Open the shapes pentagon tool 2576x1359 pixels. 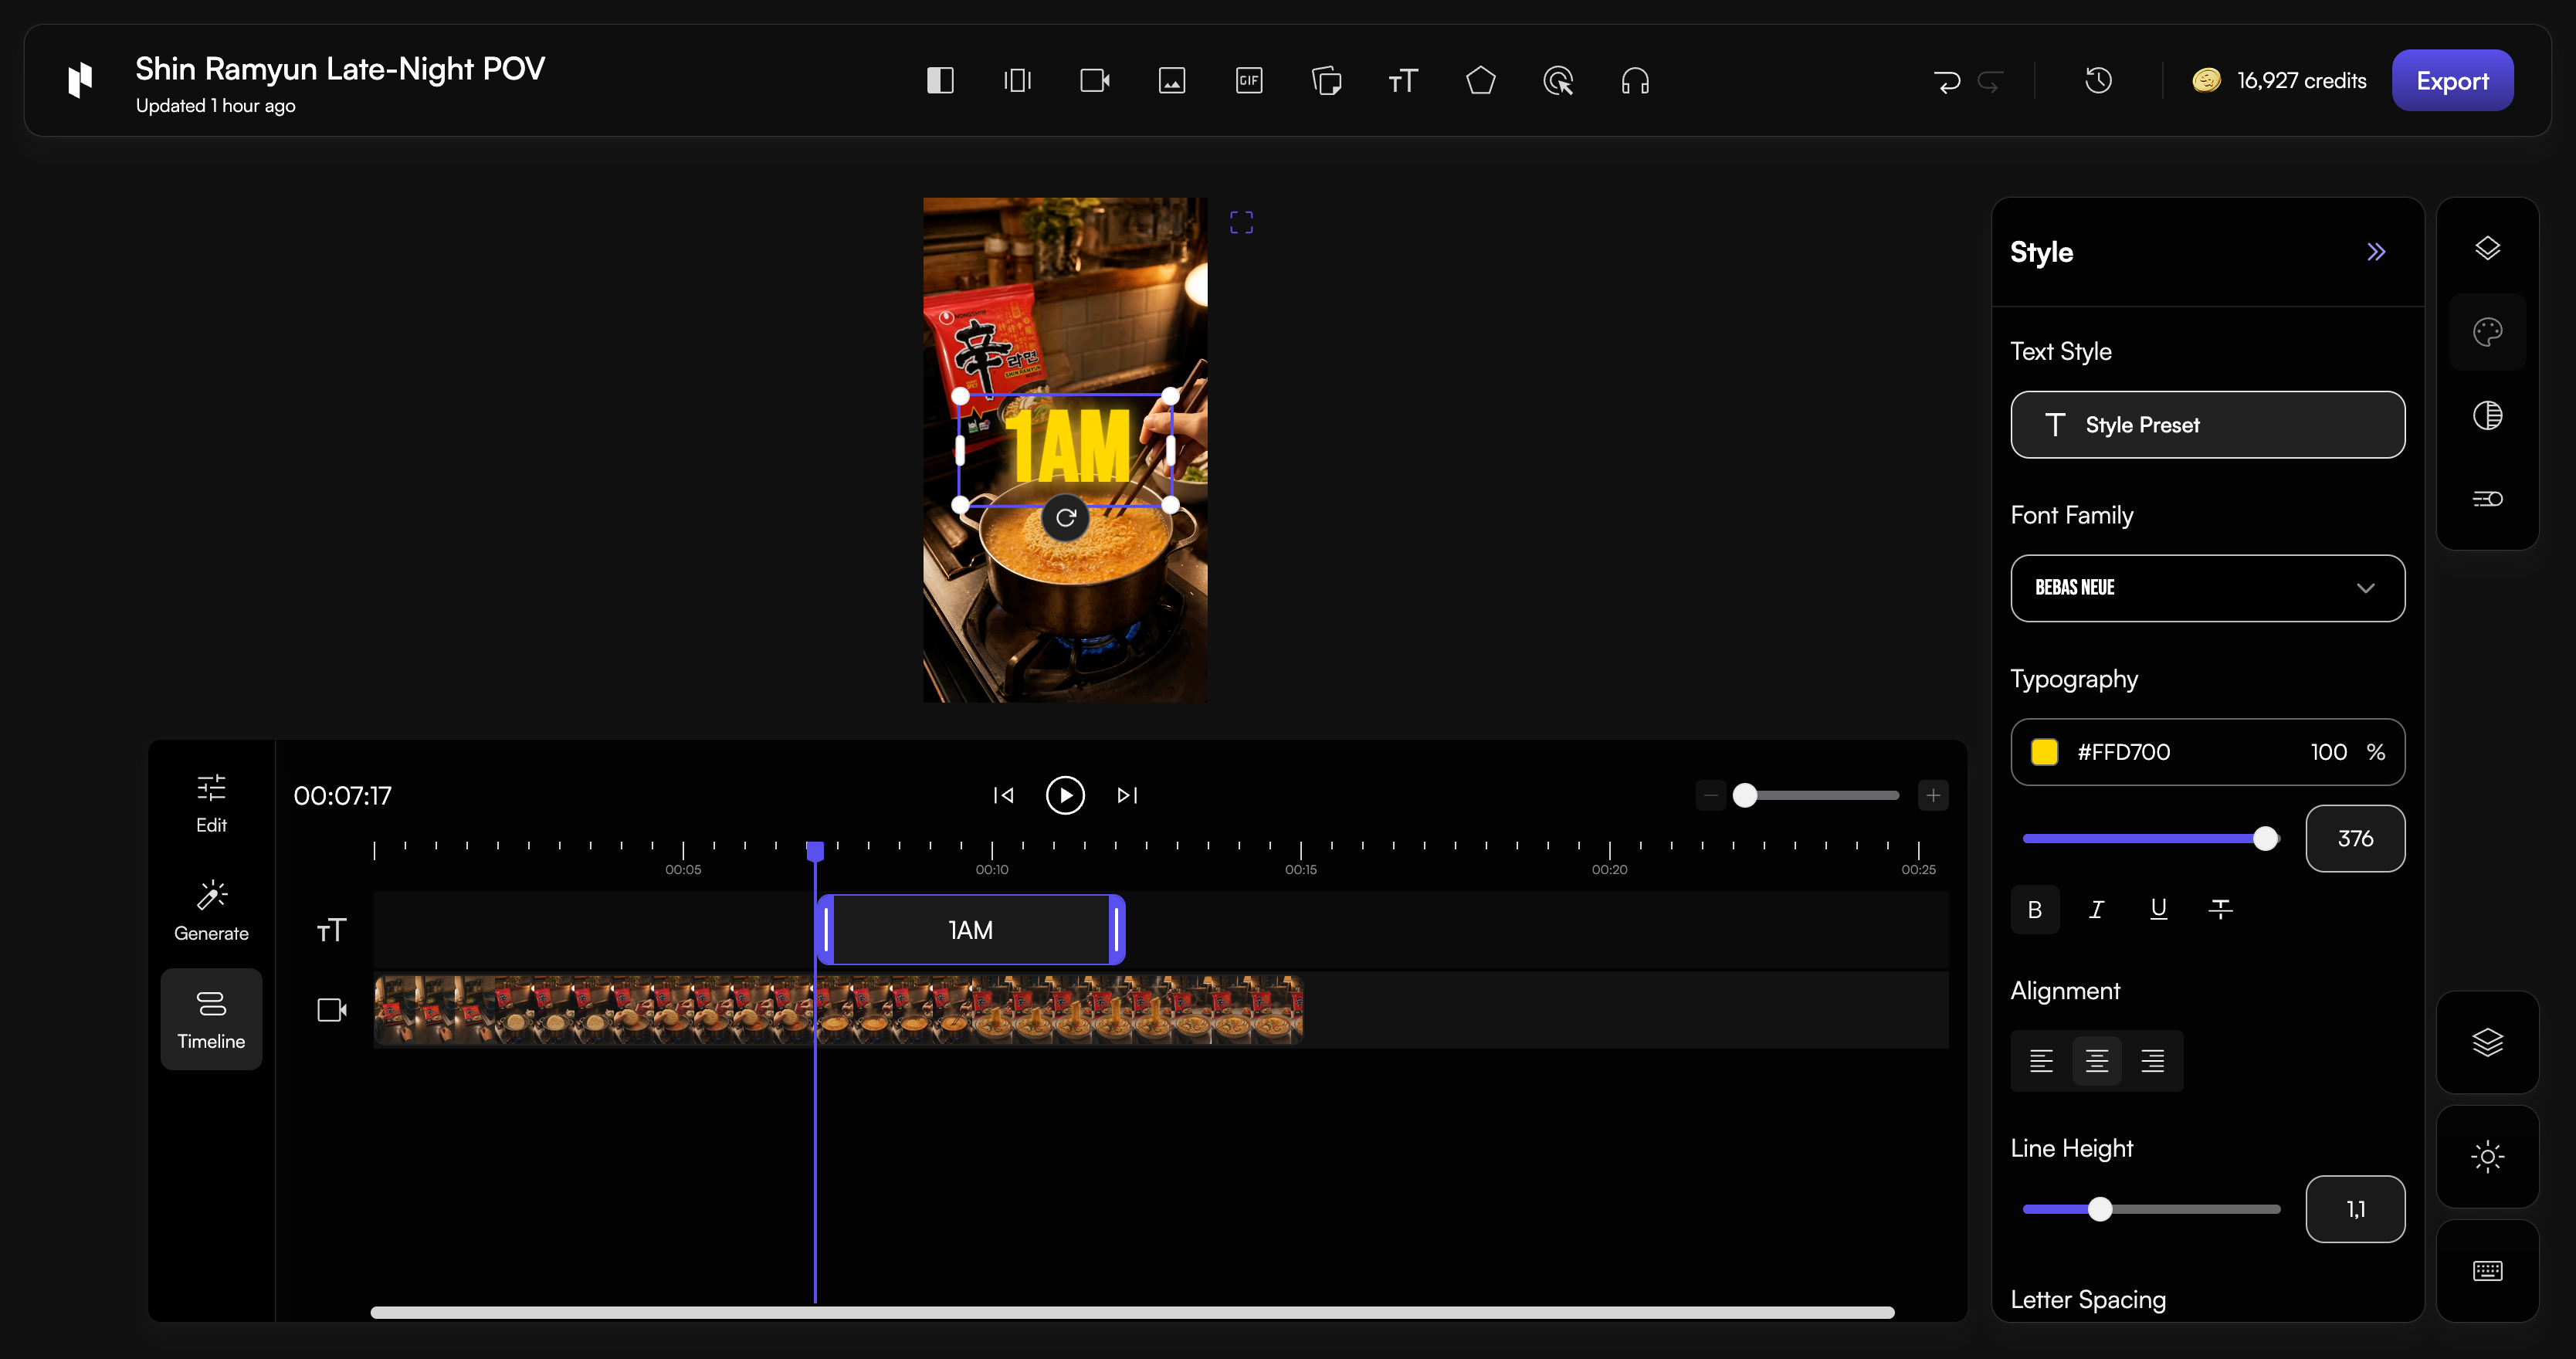coord(1481,80)
